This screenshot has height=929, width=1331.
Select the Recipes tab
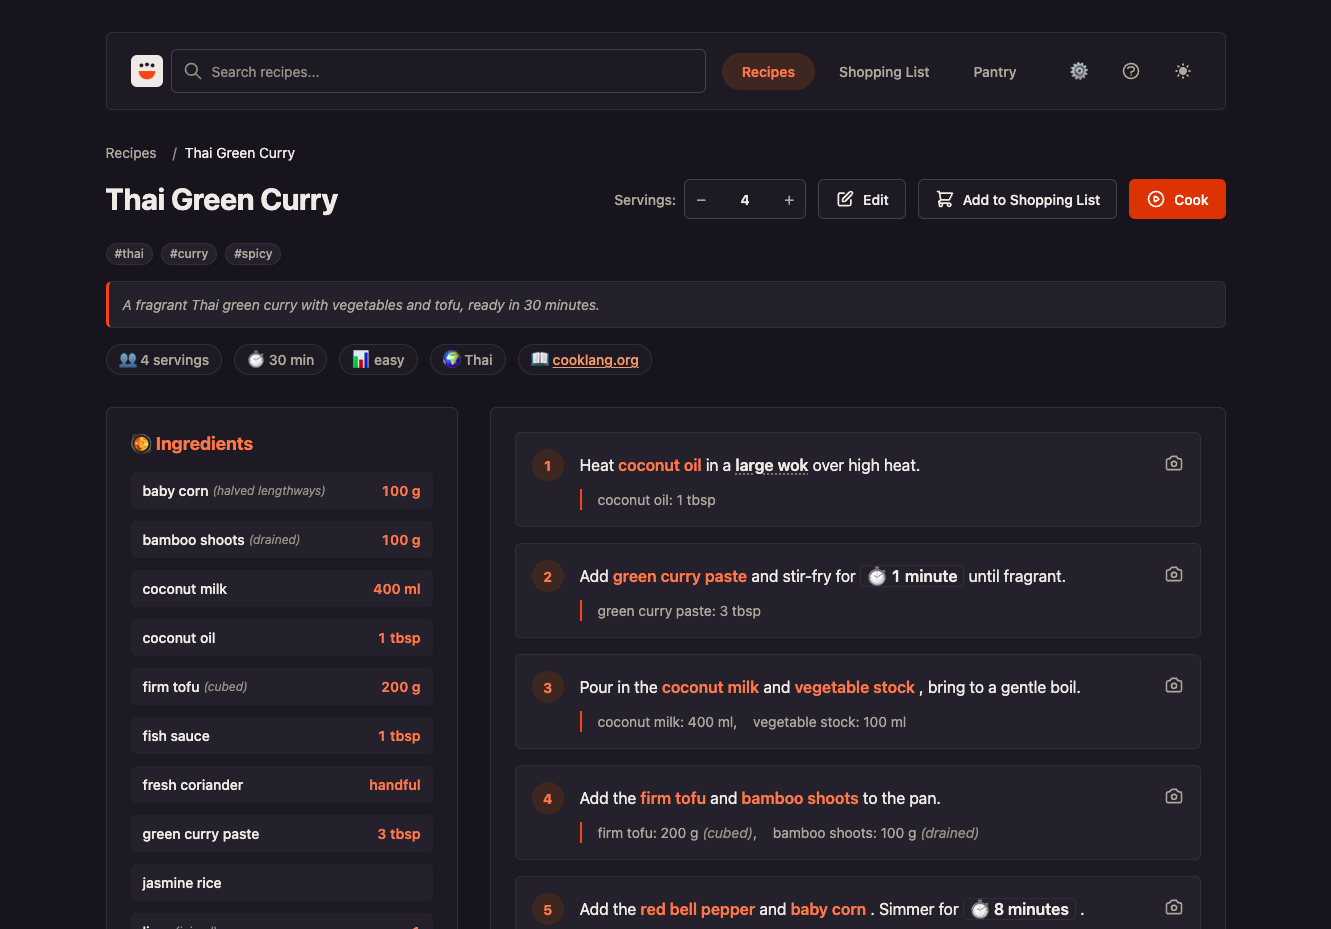pos(768,72)
